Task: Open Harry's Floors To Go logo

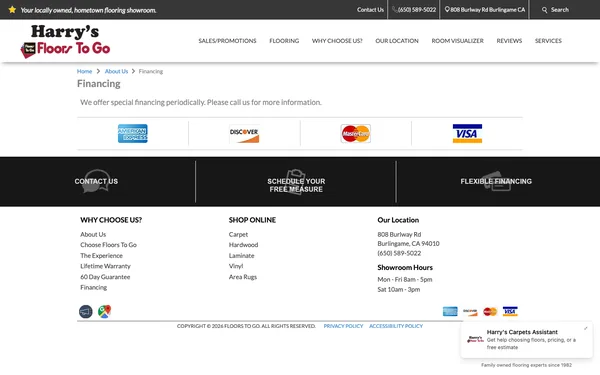Action: click(65, 41)
